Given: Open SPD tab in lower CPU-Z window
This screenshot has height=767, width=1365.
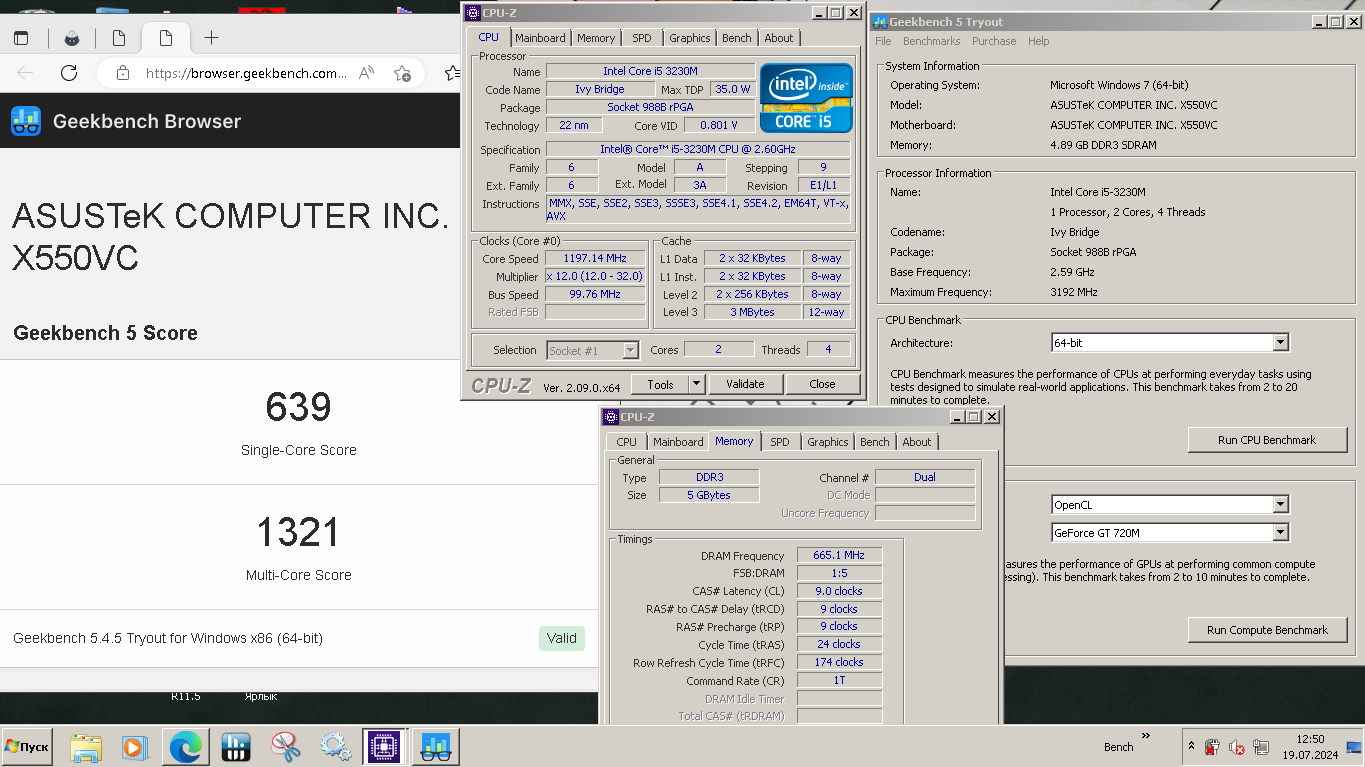Looking at the screenshot, I should pos(780,442).
